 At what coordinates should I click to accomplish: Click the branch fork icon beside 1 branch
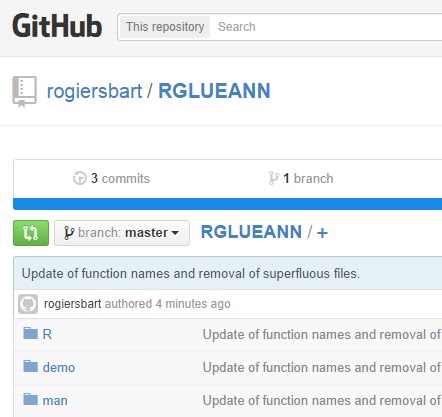[273, 178]
